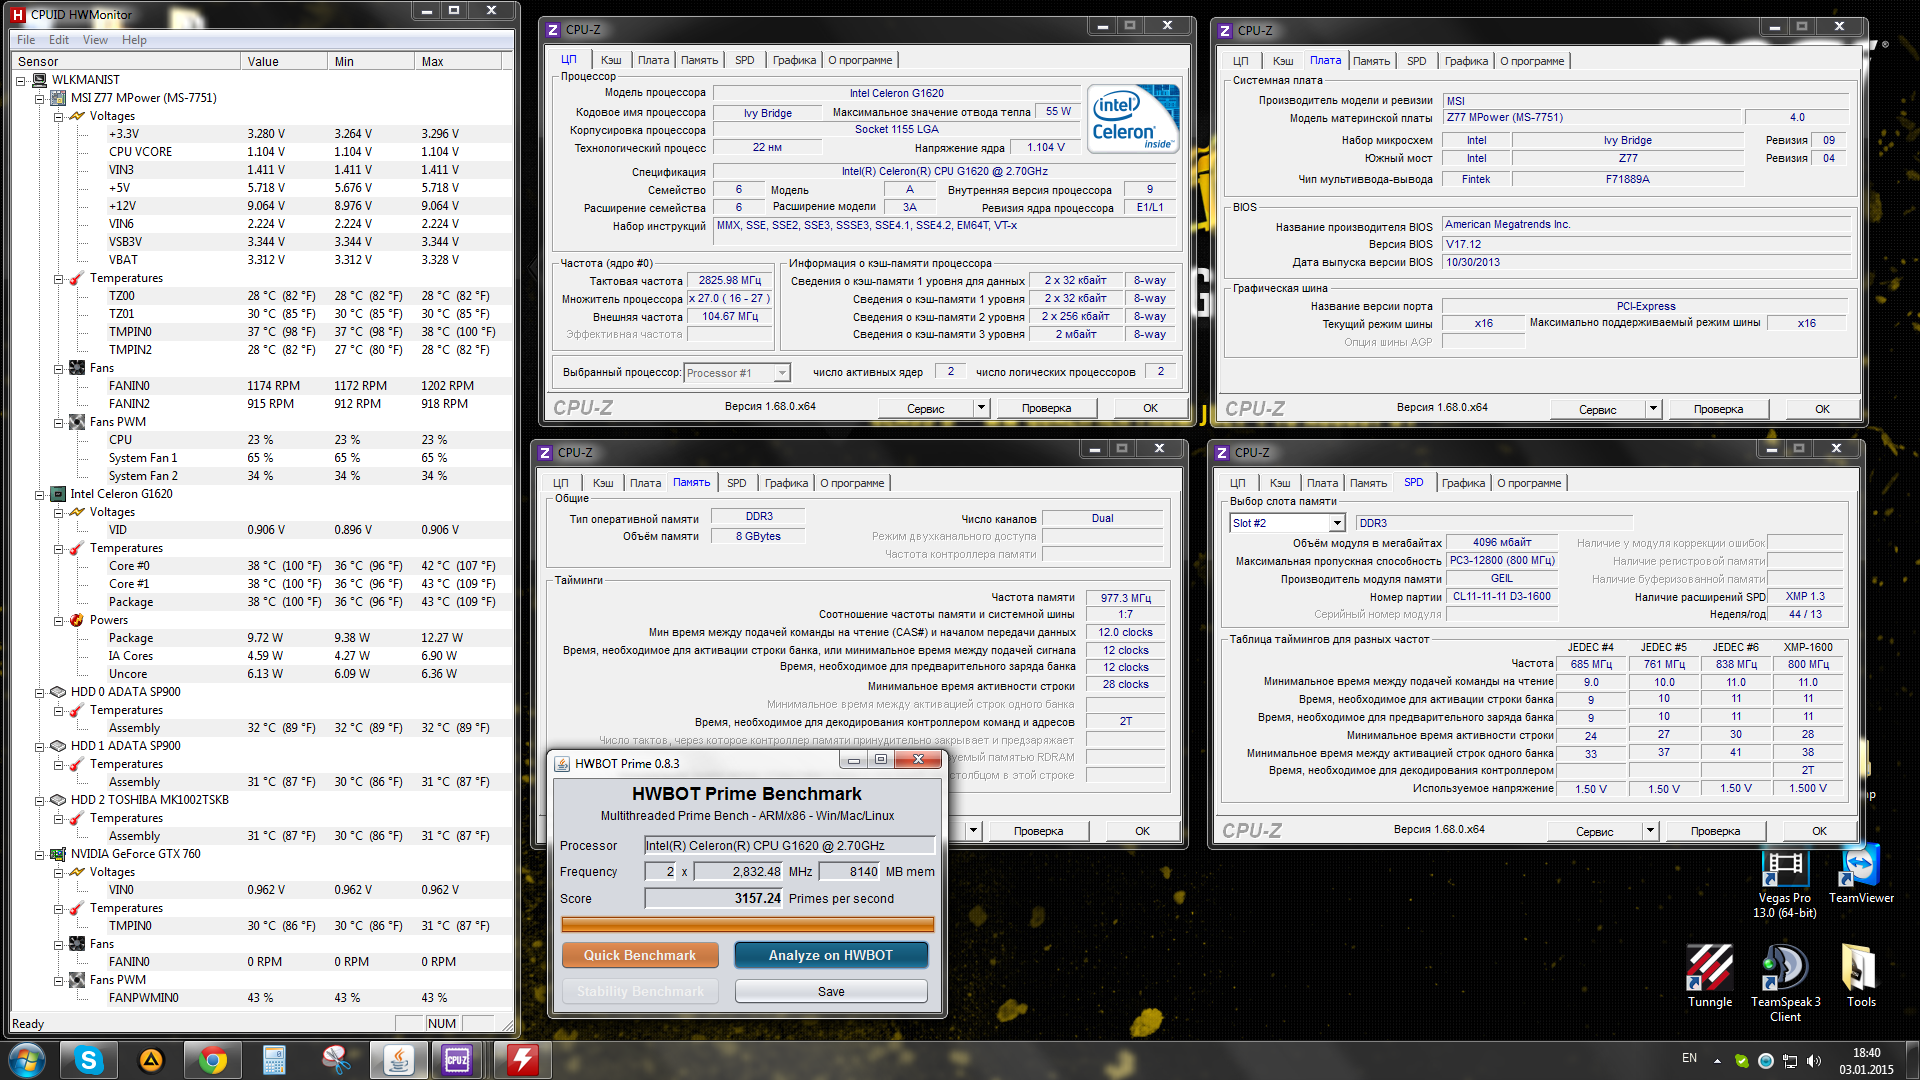Click the EN language indicator in tray
This screenshot has width=1920, height=1080.
[x=1689, y=1058]
